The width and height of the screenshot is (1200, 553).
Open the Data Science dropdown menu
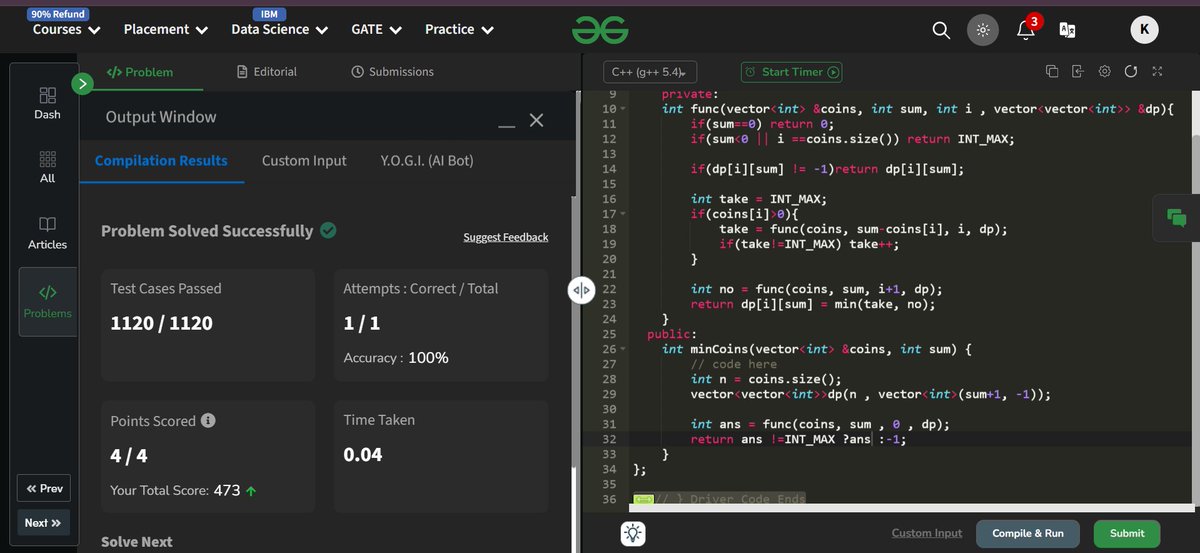(280, 30)
